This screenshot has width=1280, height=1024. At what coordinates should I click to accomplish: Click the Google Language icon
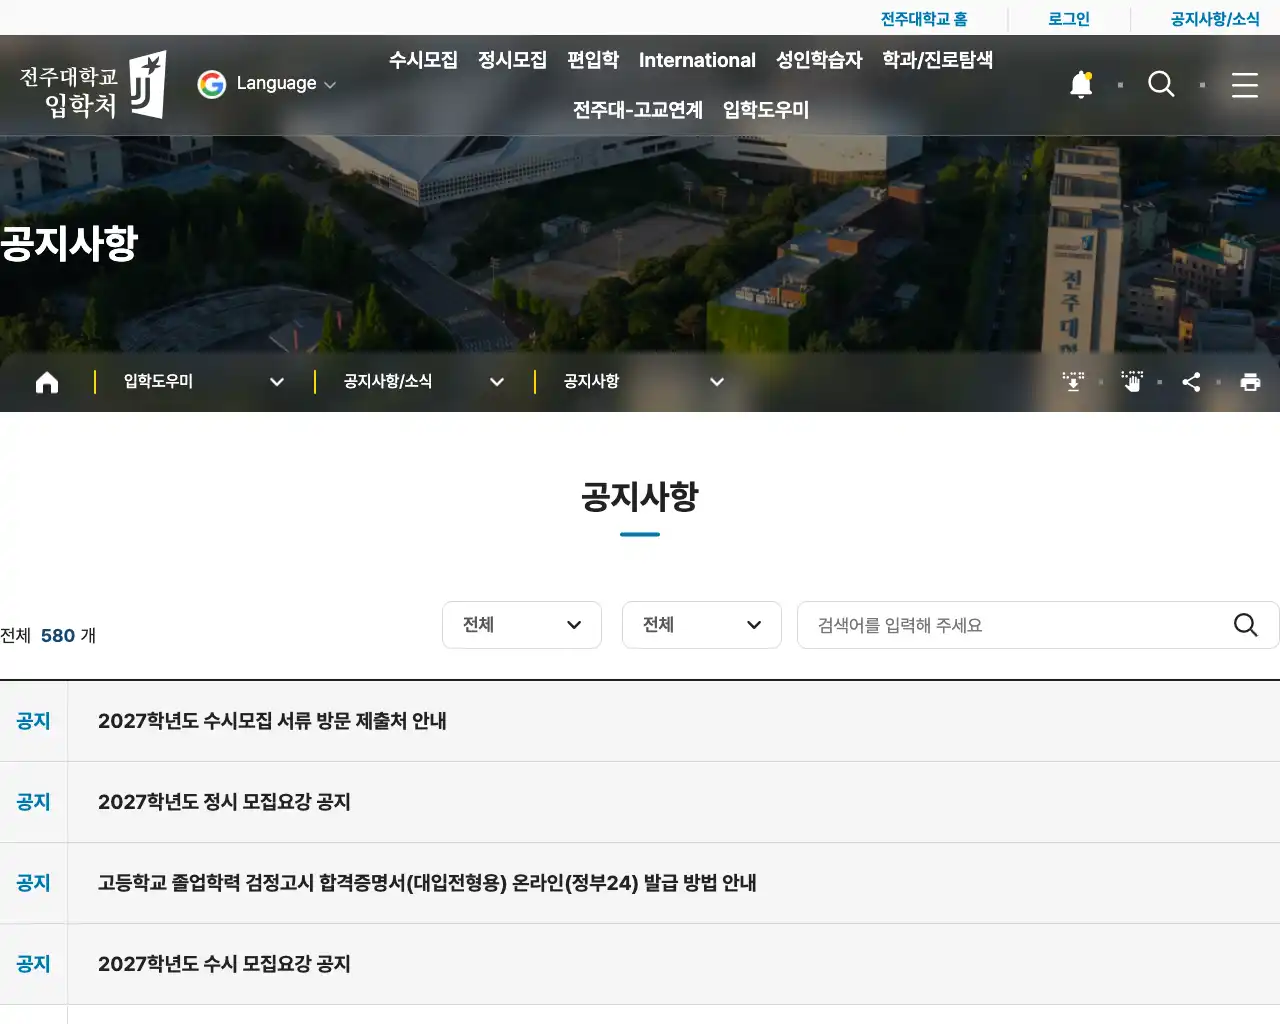pyautogui.click(x=212, y=84)
